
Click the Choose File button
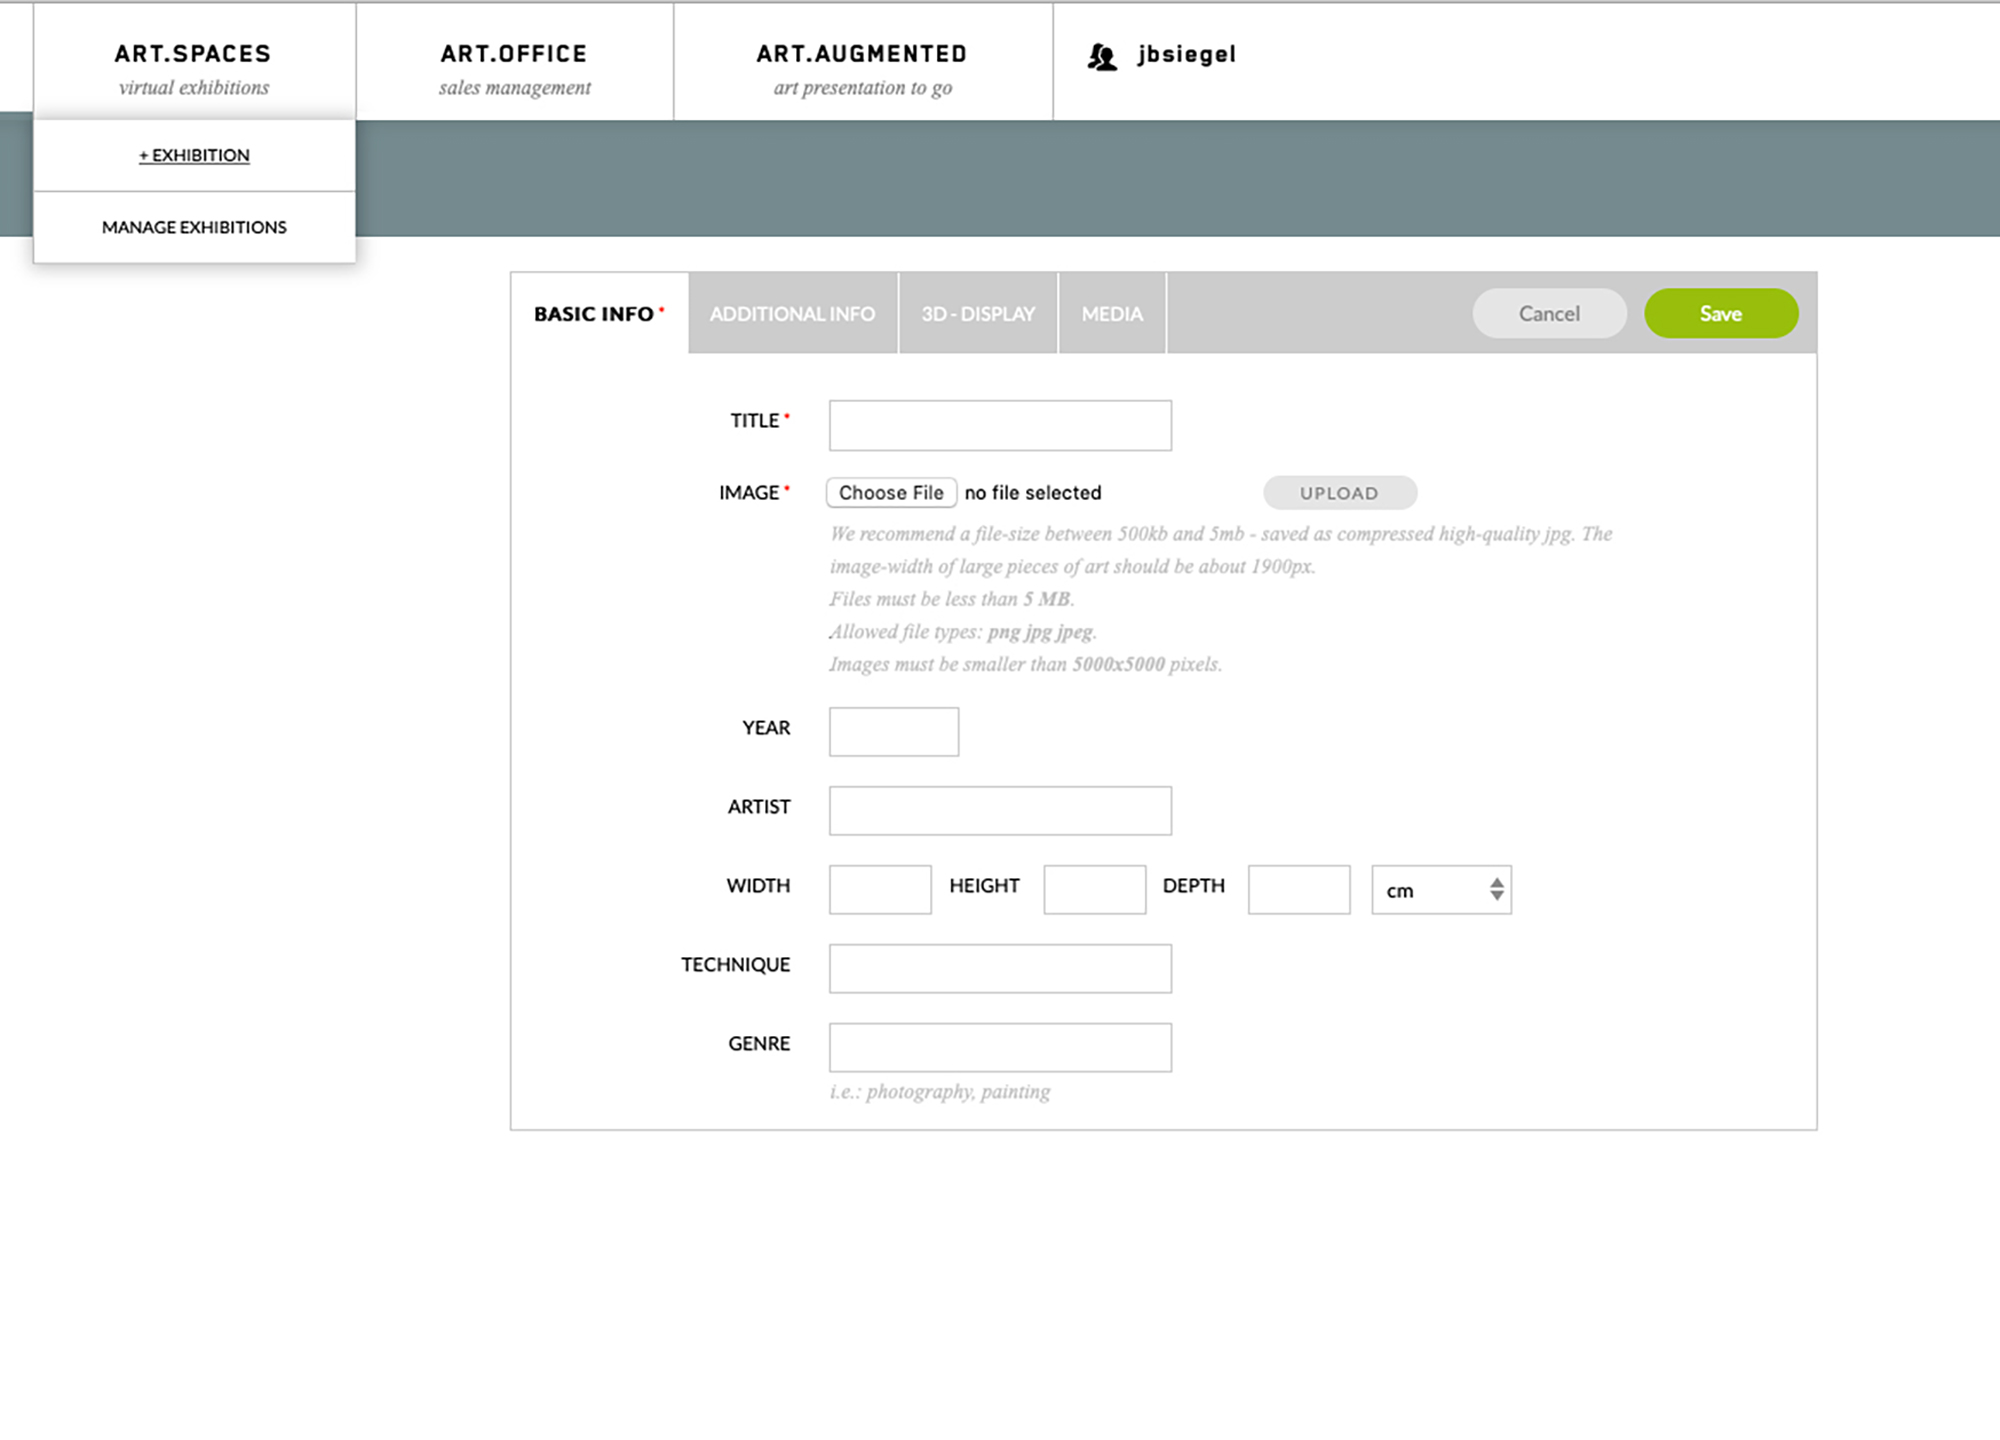pos(891,493)
